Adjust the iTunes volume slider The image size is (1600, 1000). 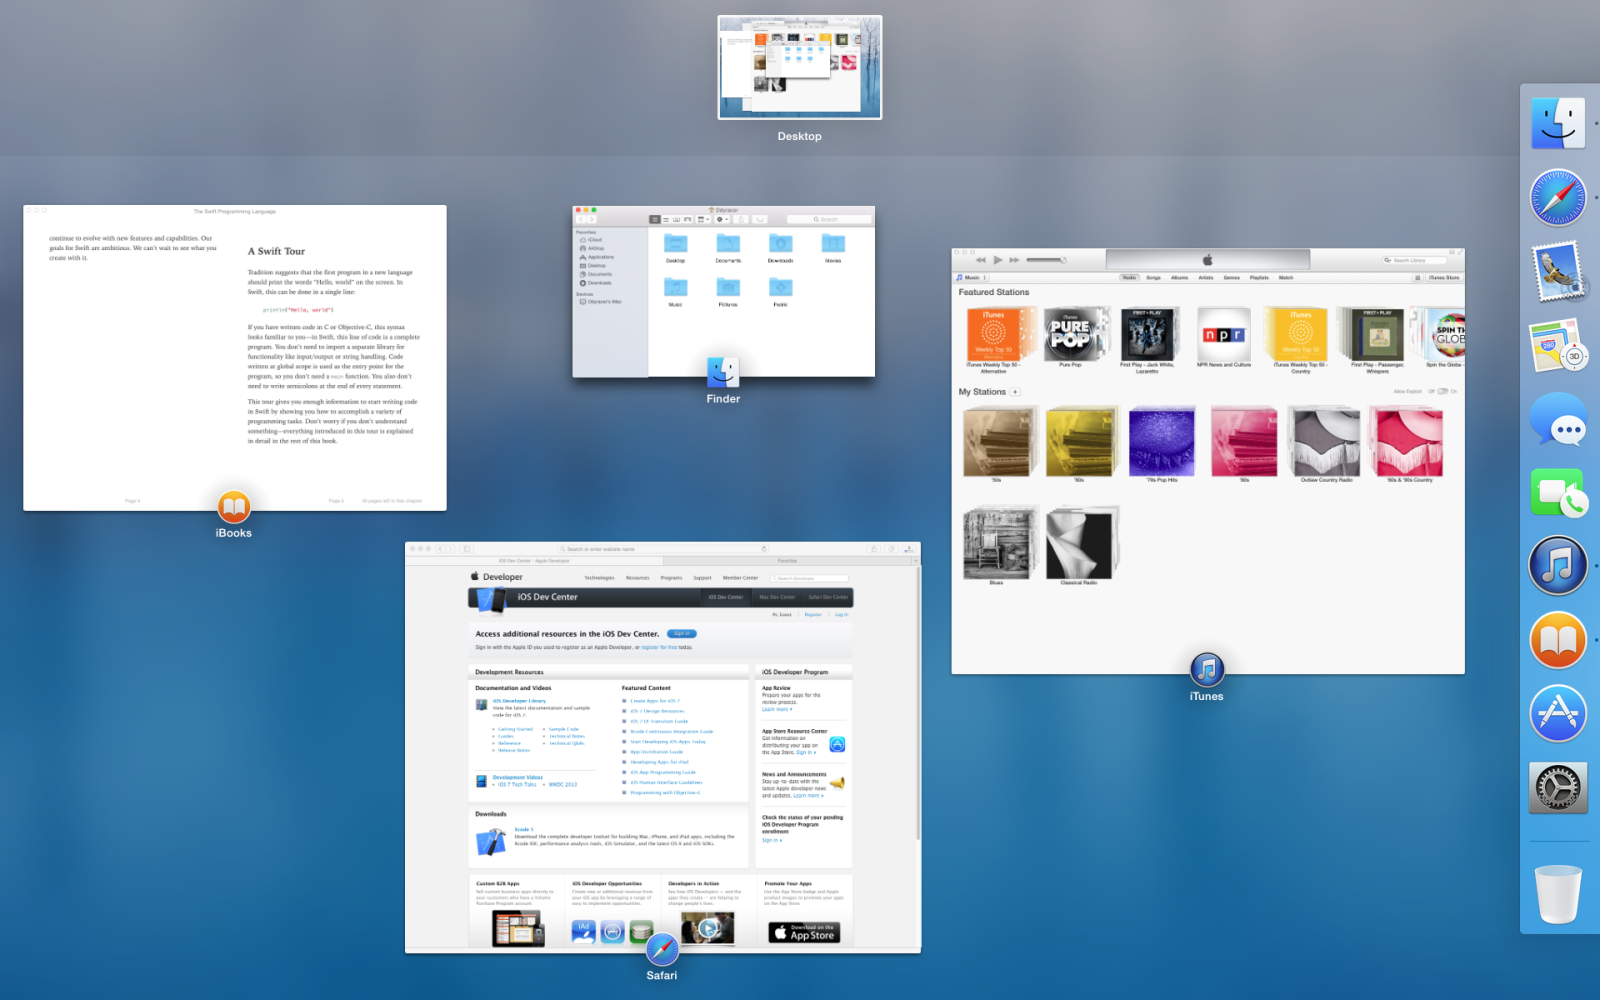pos(1047,260)
